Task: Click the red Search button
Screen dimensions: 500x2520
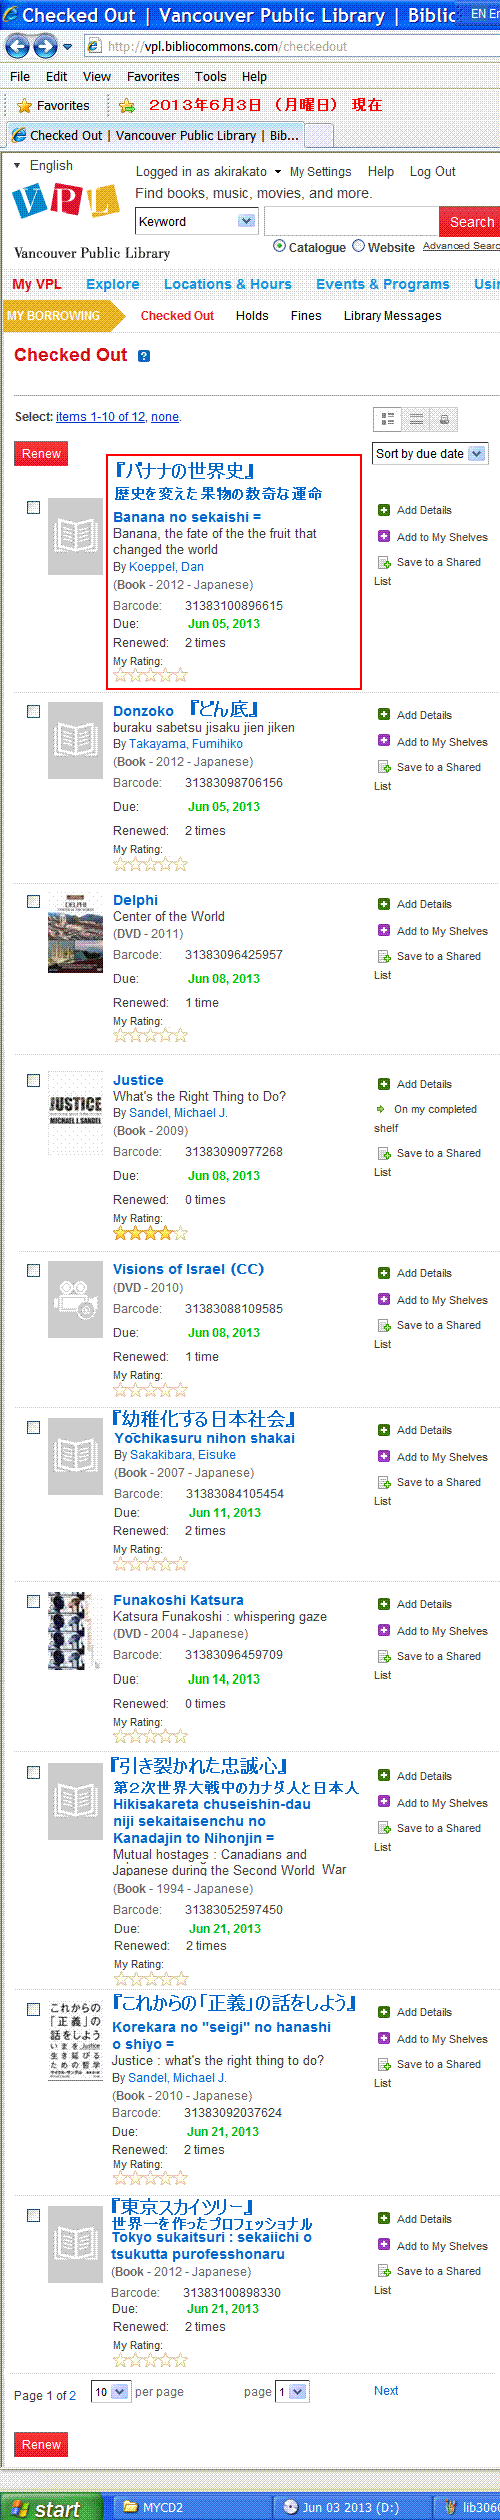Action: point(471,221)
